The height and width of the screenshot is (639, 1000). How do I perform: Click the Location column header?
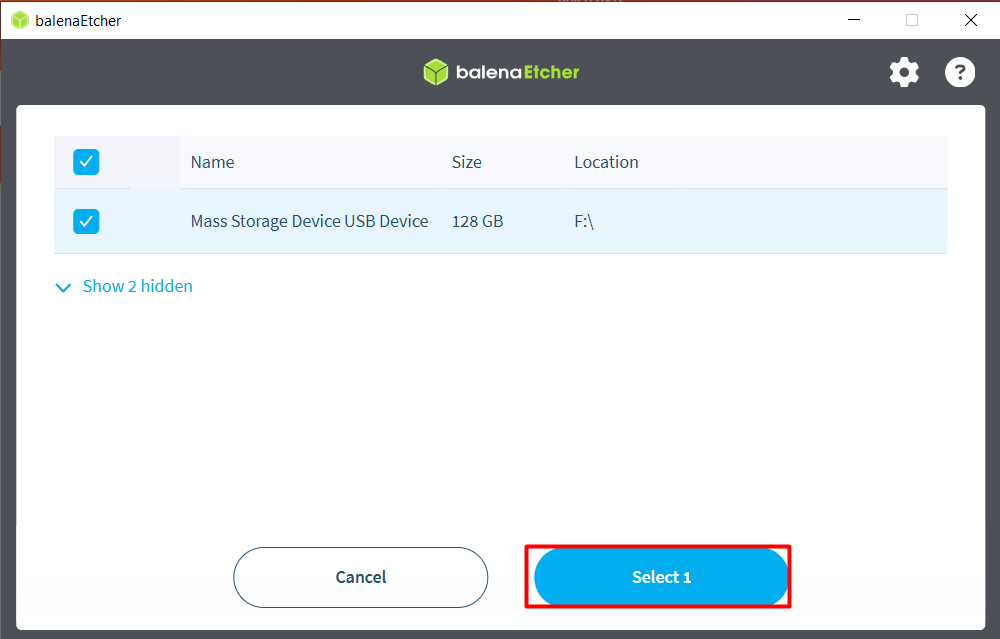pyautogui.click(x=605, y=162)
